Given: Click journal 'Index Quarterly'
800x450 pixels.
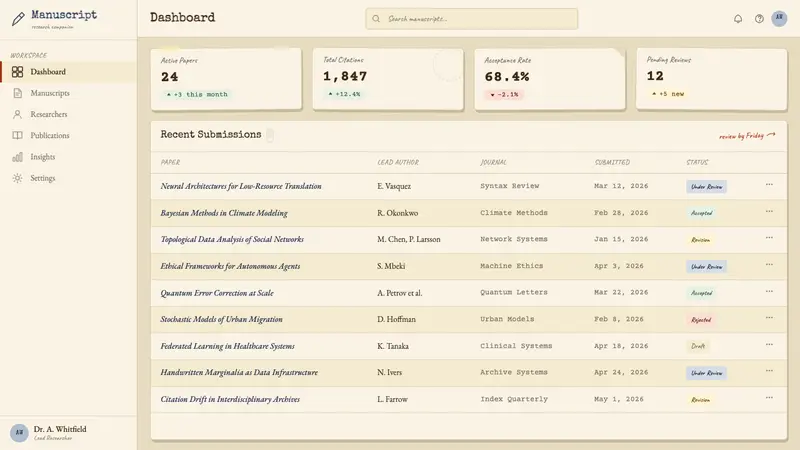Looking at the screenshot, I should click(514, 399).
